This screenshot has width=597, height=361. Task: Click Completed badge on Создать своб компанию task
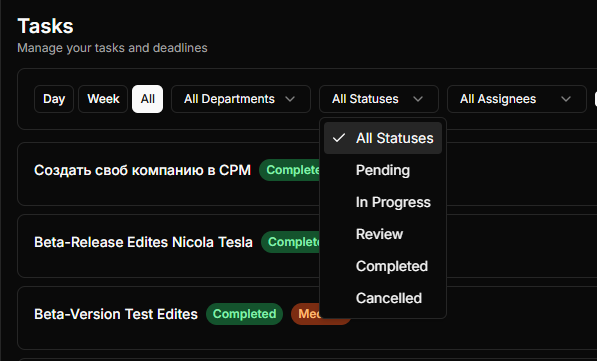pos(290,170)
